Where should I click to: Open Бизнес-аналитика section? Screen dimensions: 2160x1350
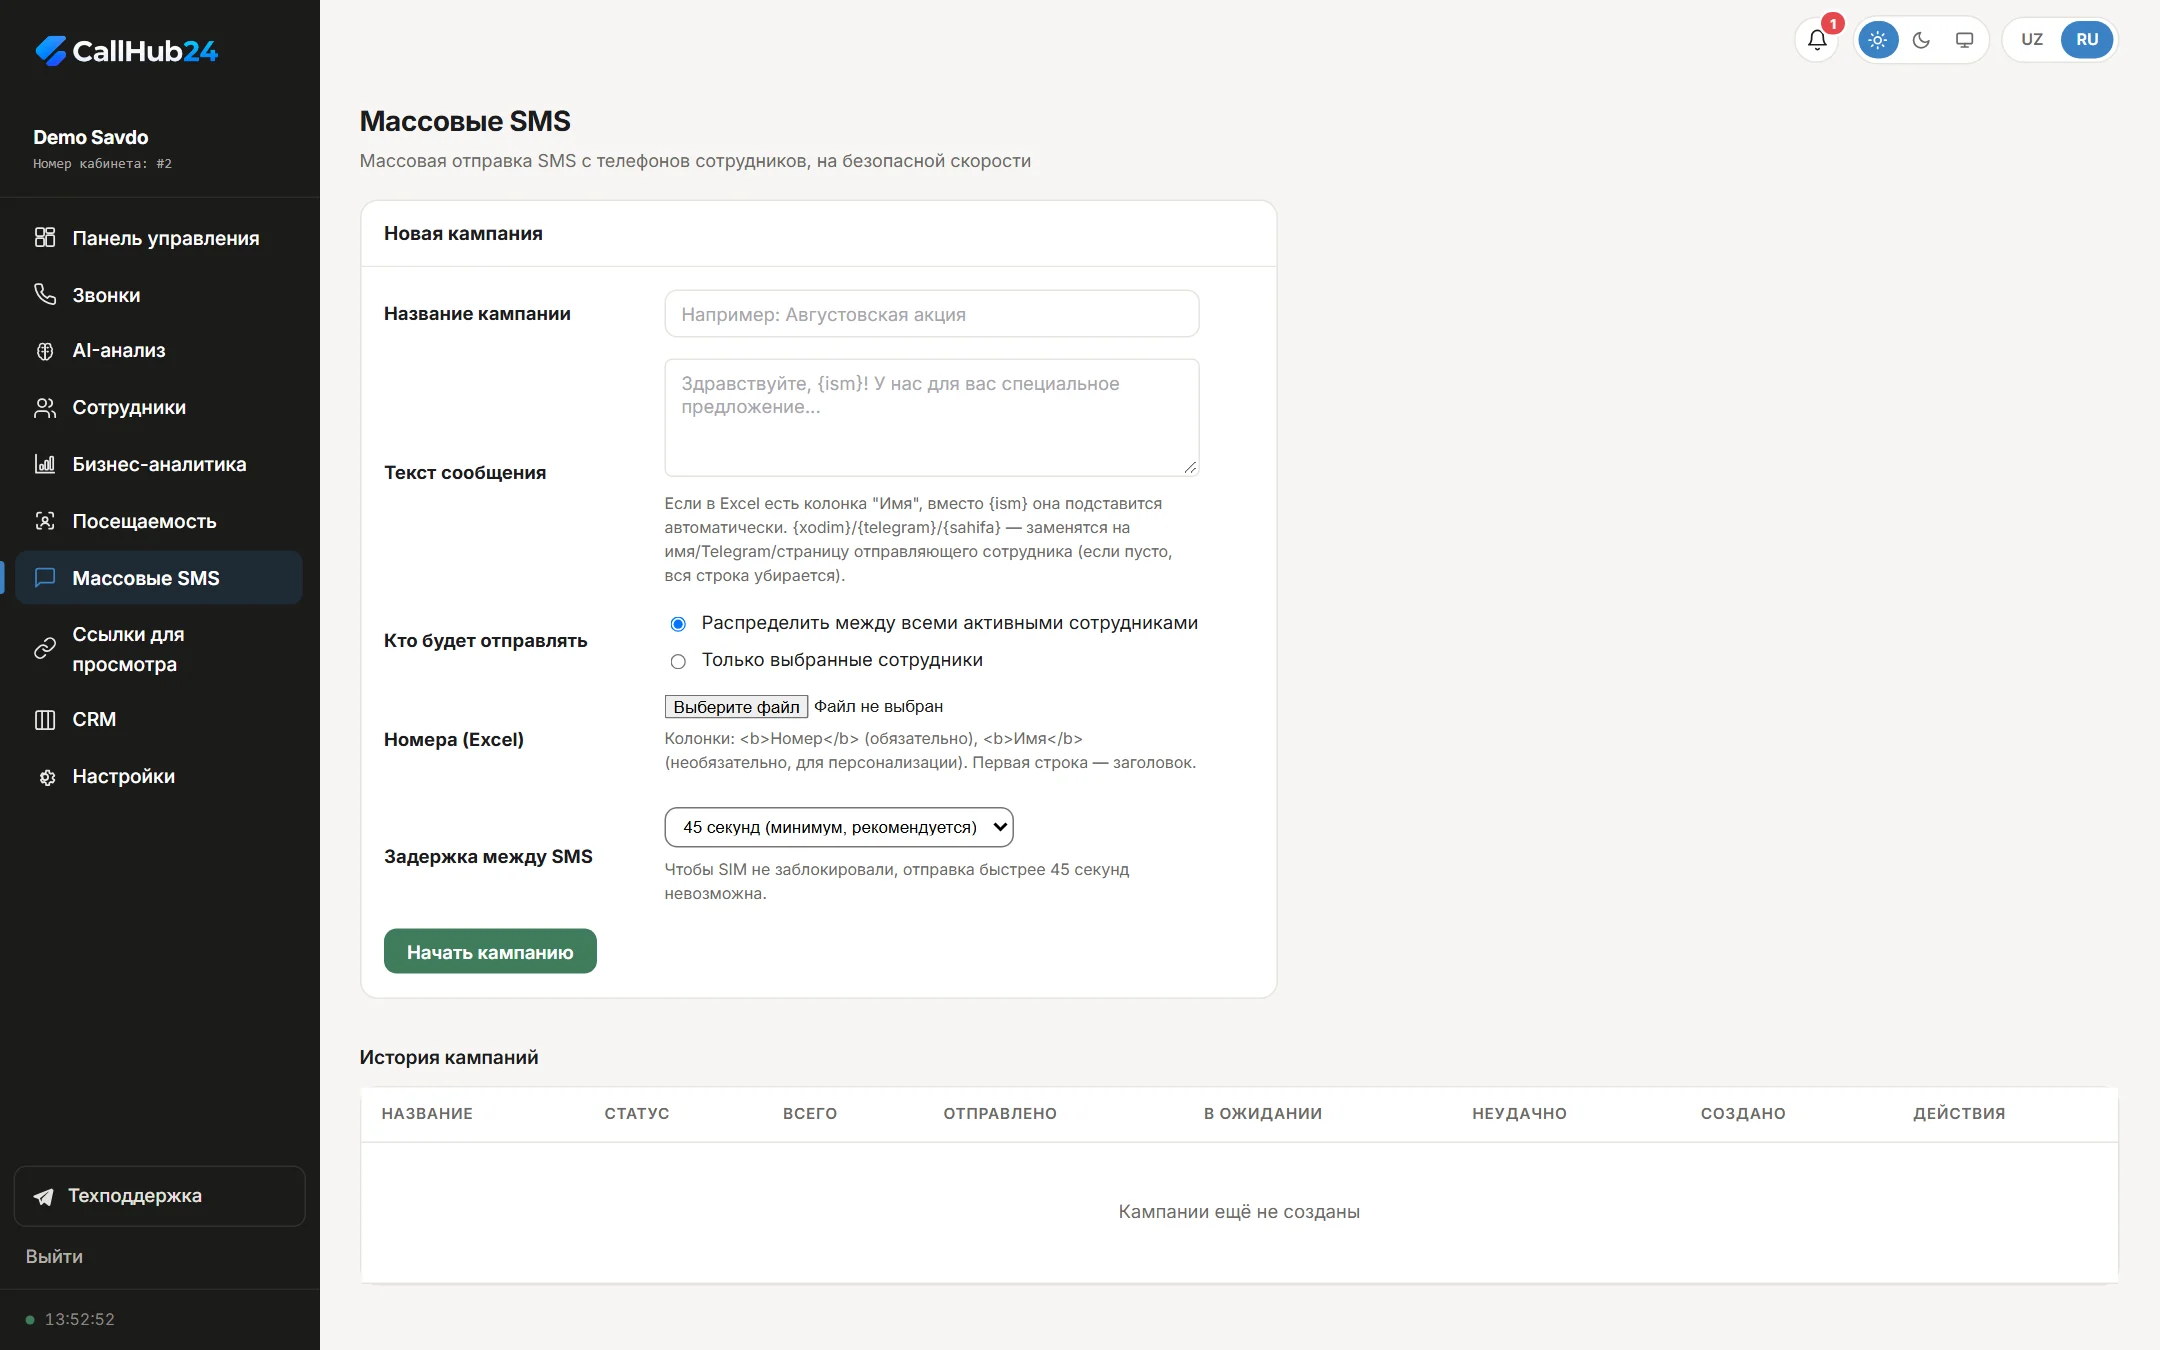click(x=159, y=464)
